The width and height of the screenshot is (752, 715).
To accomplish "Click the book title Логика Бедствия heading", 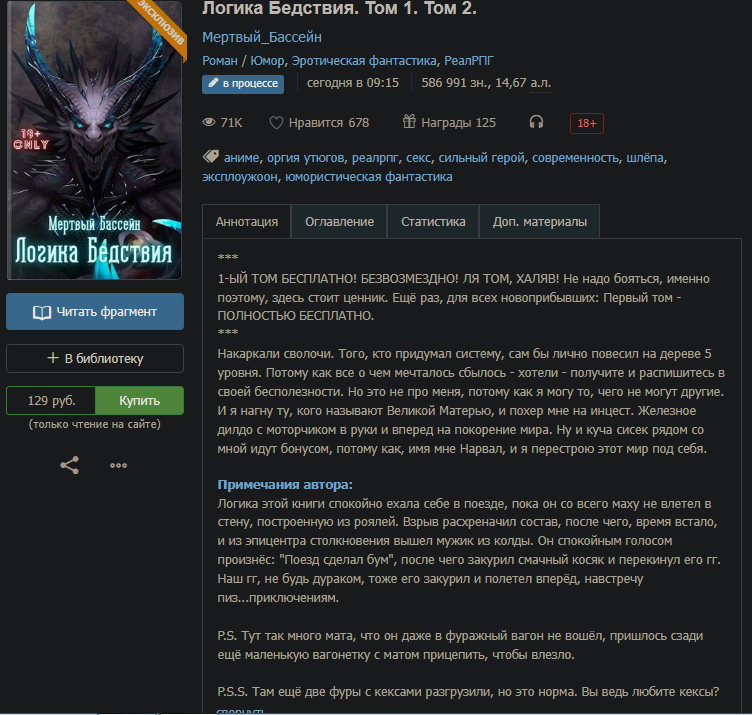I will tap(339, 8).
